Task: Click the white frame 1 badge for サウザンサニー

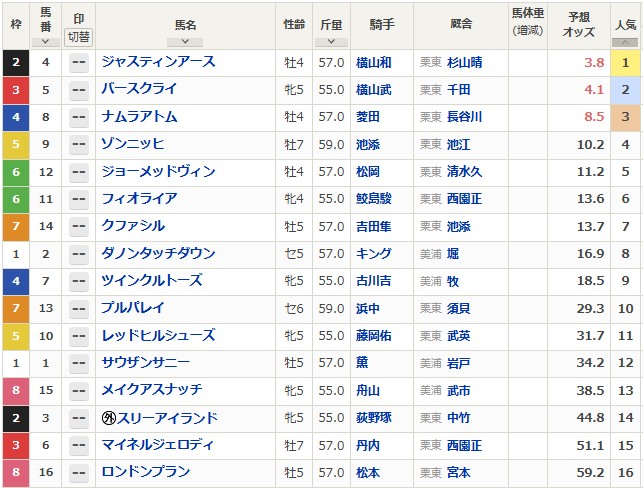Action: click(15, 363)
